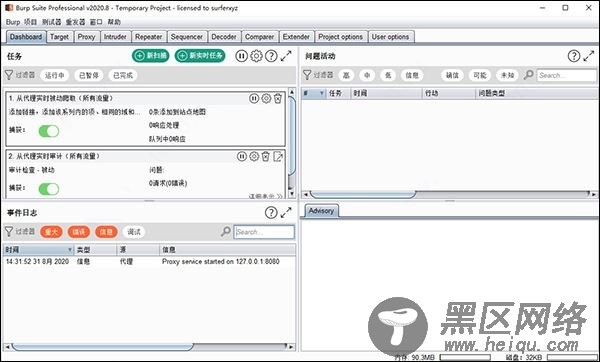Toggle the 已完成 task filter

click(x=123, y=75)
